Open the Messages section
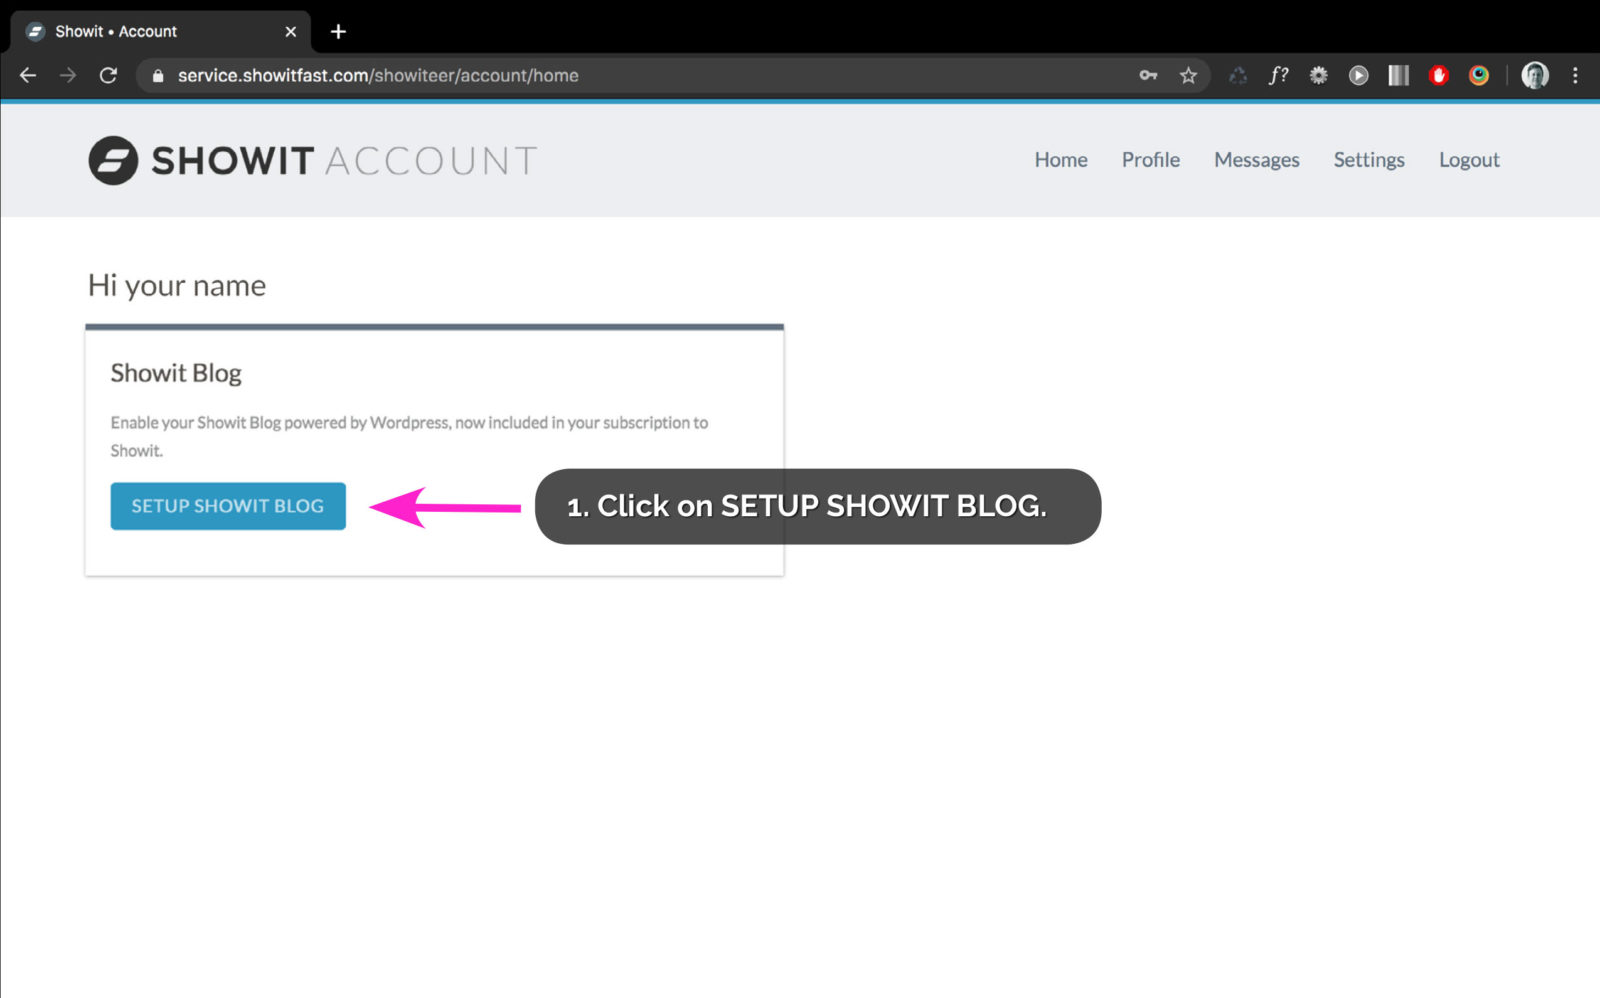The width and height of the screenshot is (1600, 998). [x=1257, y=160]
